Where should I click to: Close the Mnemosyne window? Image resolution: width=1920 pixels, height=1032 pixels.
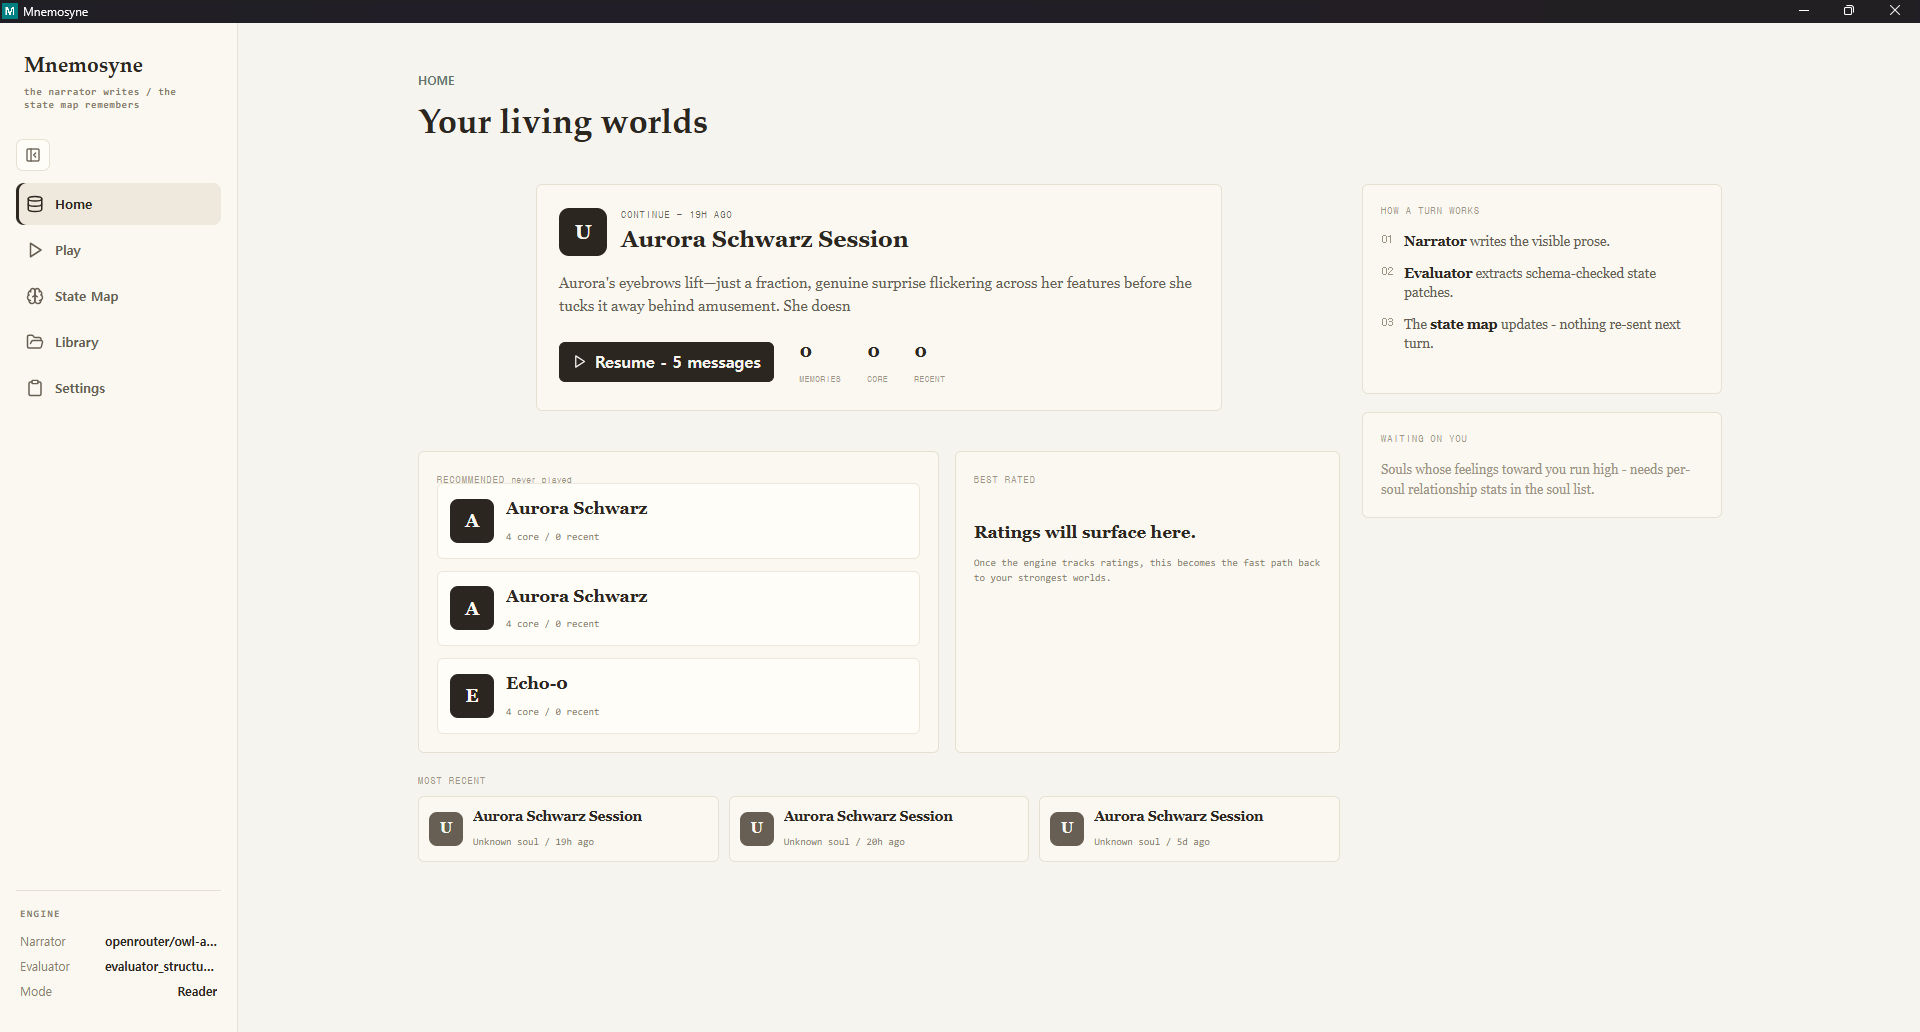coord(1895,11)
